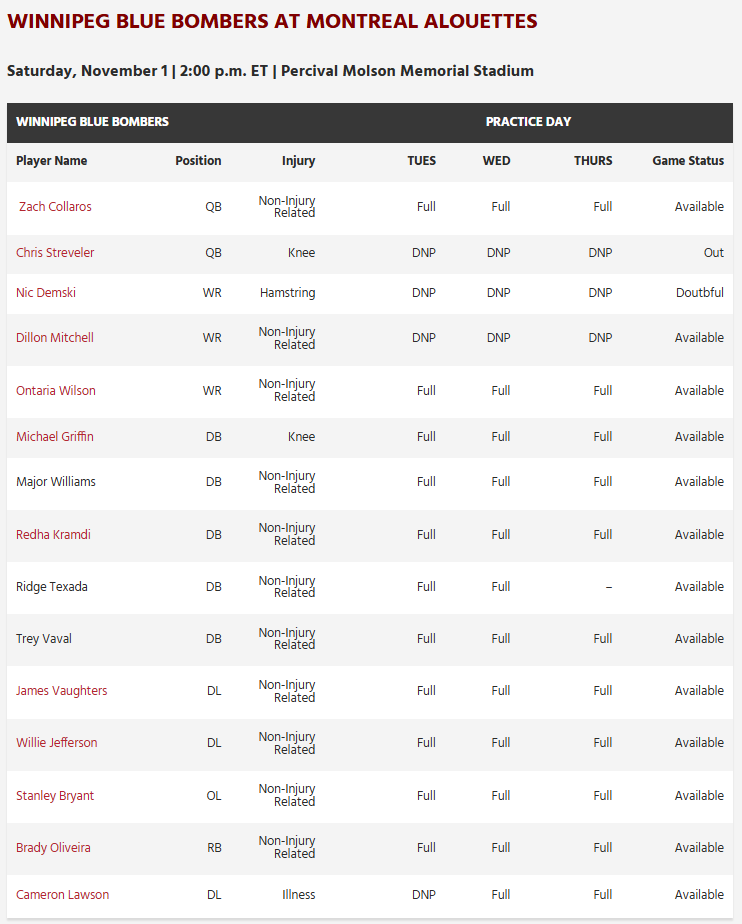Click the Michael Griffin link
Screen dimensions: 742x924
tap(55, 437)
